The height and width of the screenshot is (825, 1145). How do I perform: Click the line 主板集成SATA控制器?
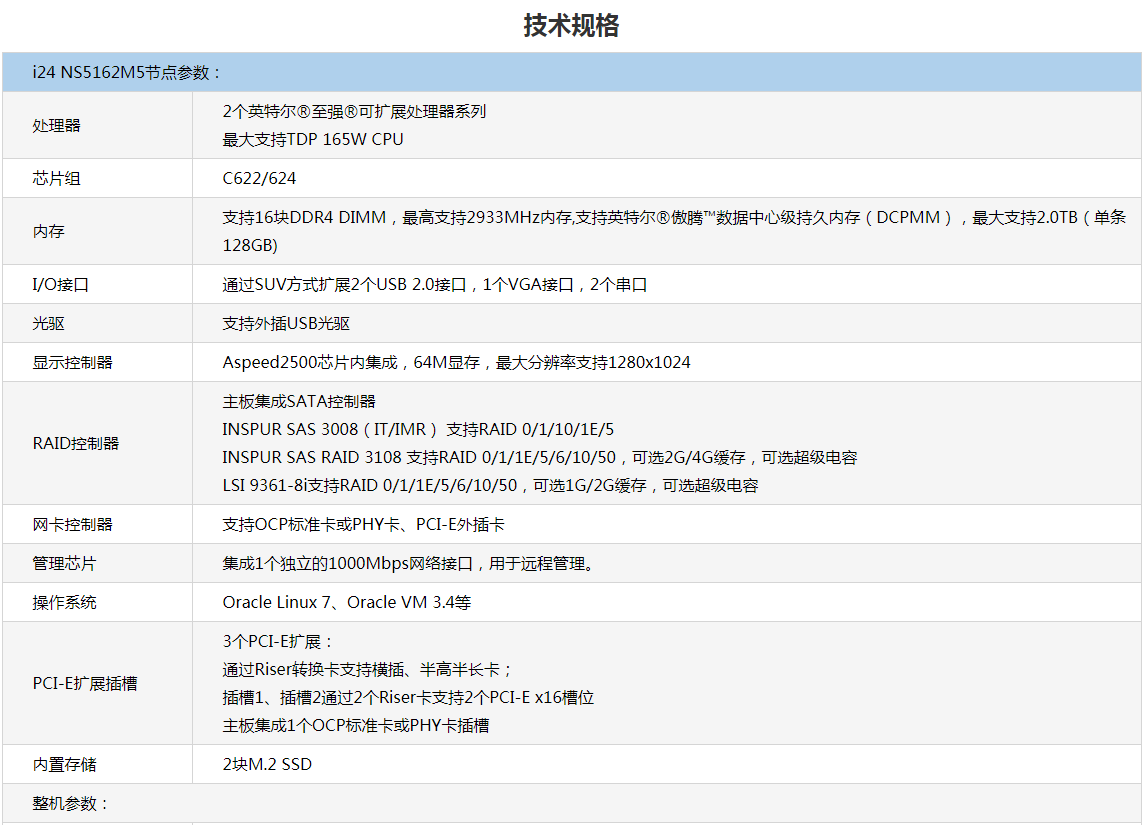(x=299, y=402)
